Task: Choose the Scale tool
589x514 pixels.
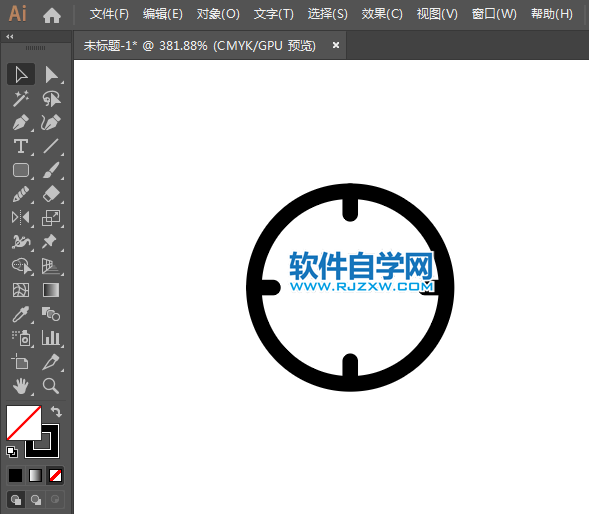Action: (x=51, y=218)
